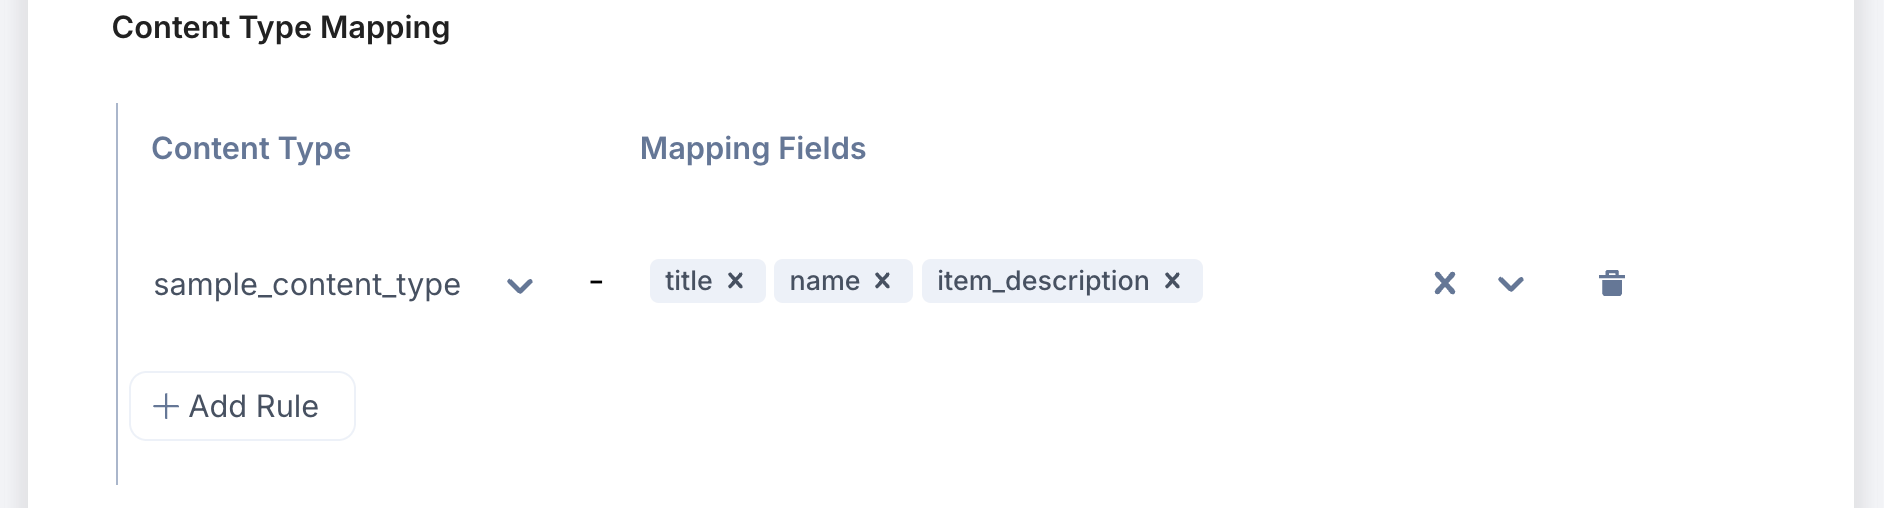Click the dash separator between the fields
This screenshot has width=1884, height=508.
tap(596, 283)
